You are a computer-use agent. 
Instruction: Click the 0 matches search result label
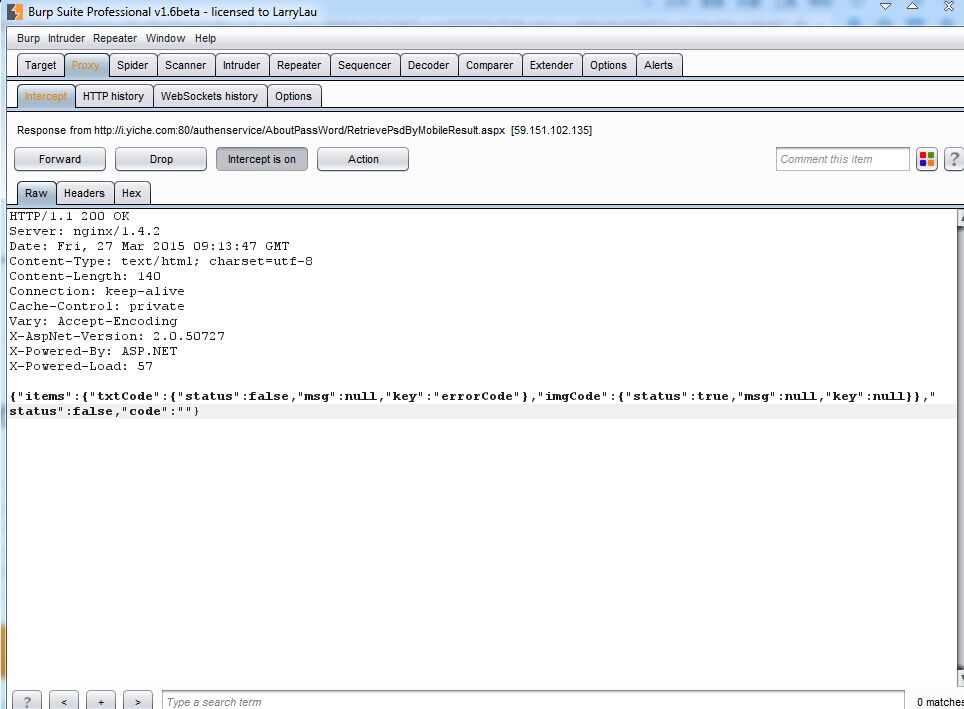[x=940, y=702]
